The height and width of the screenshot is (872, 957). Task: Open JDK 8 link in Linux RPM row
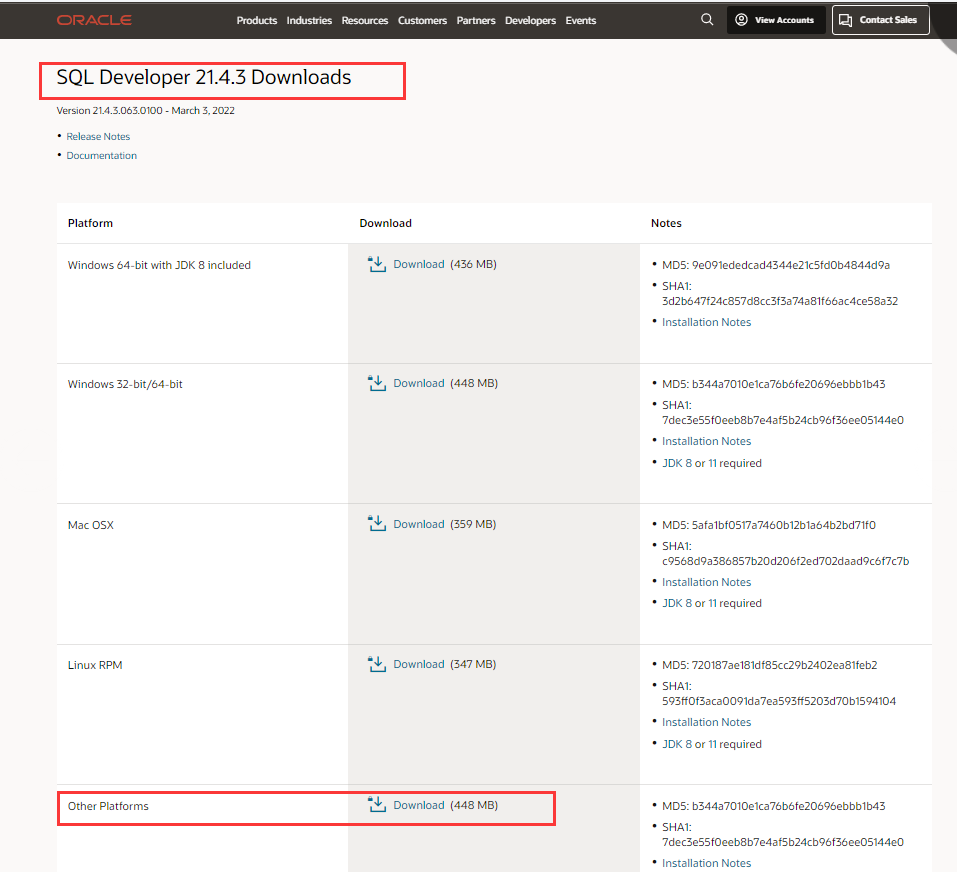[x=677, y=744]
